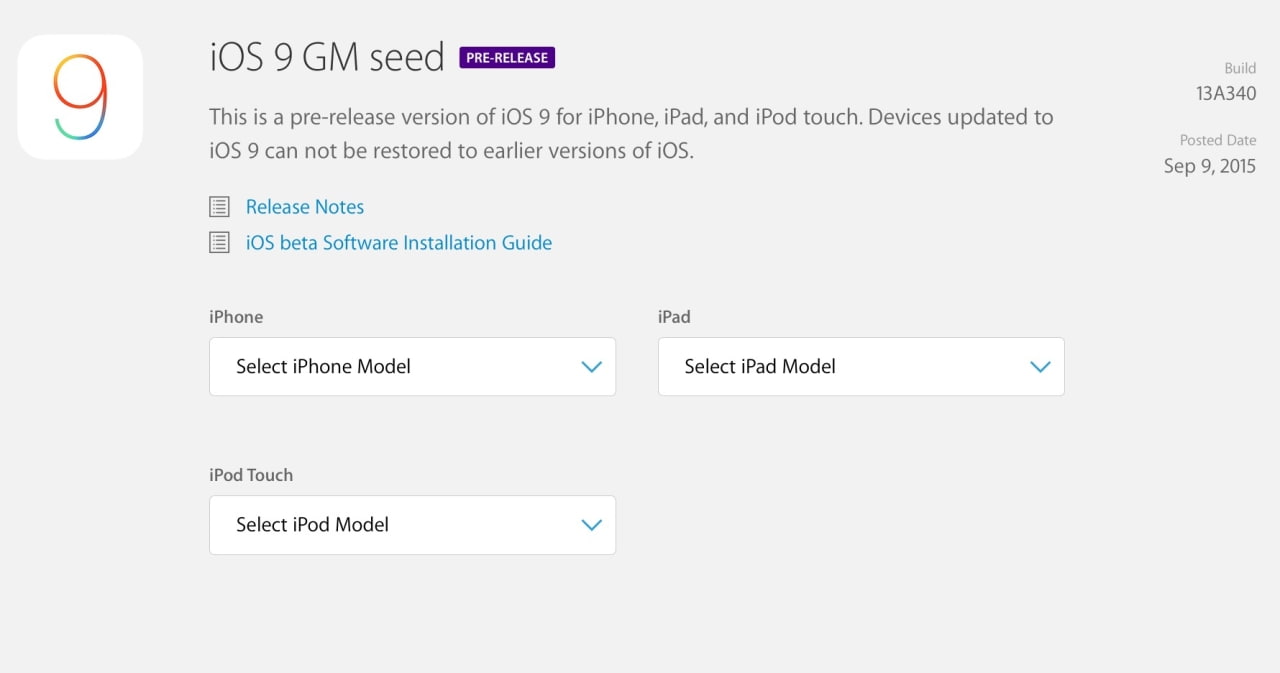
Task: Click the chevron on the iPod dropdown
Action: [591, 525]
